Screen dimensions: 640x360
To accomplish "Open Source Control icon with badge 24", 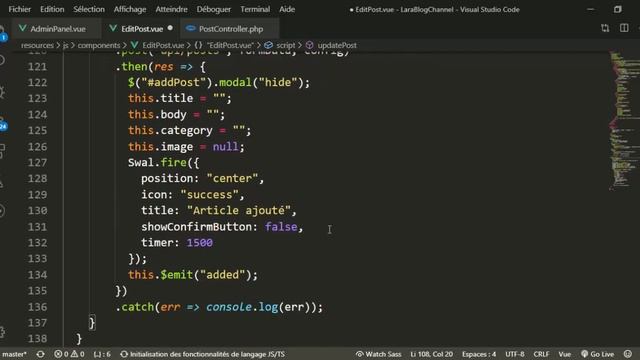I will [x=2, y=124].
